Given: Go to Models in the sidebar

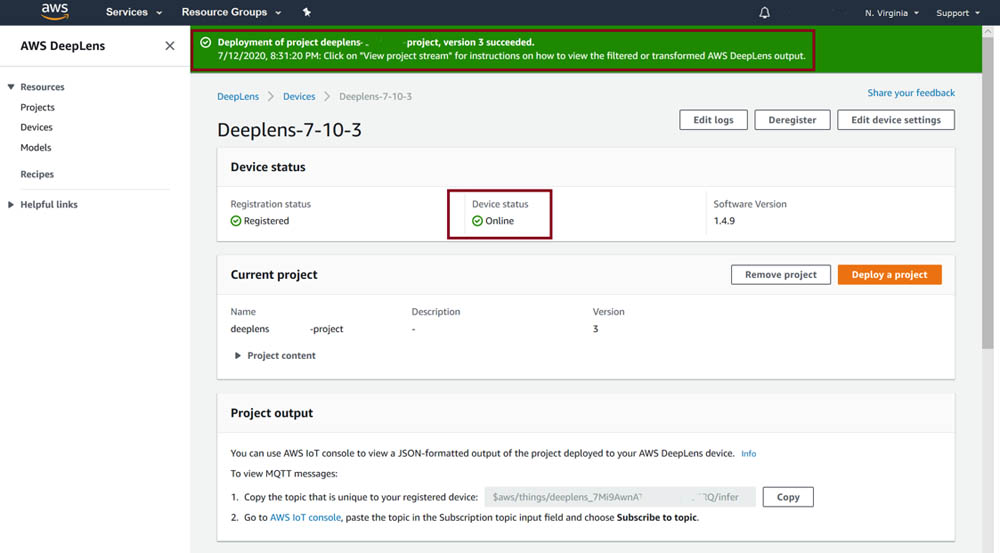Looking at the screenshot, I should [36, 147].
